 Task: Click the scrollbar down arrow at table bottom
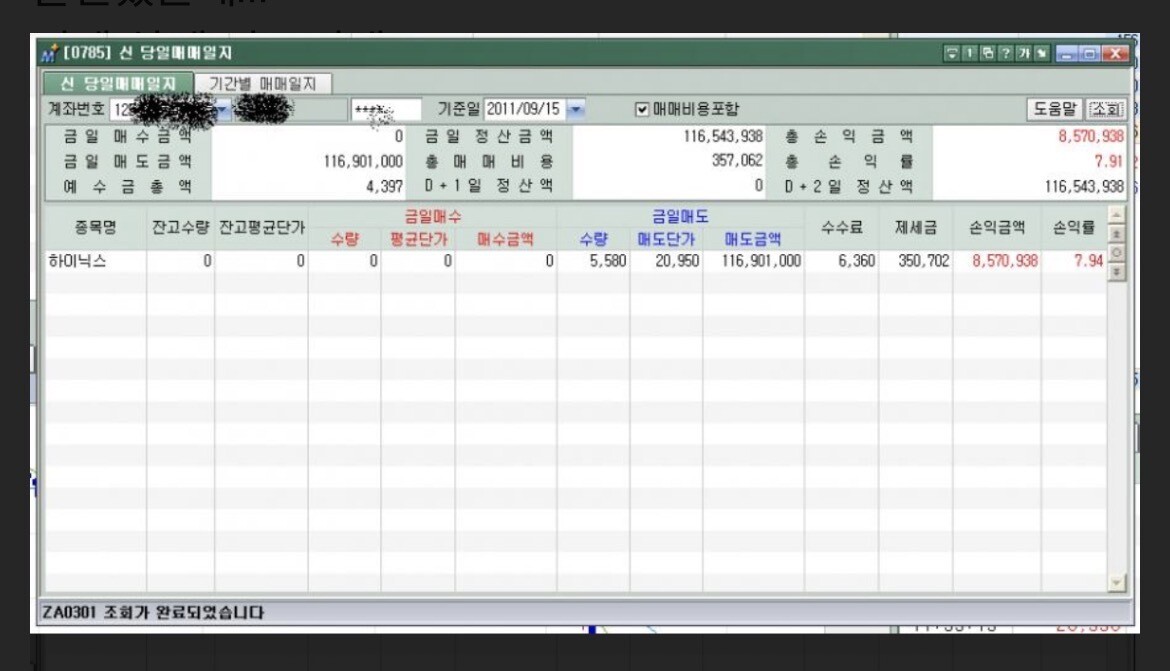pyautogui.click(x=1118, y=583)
